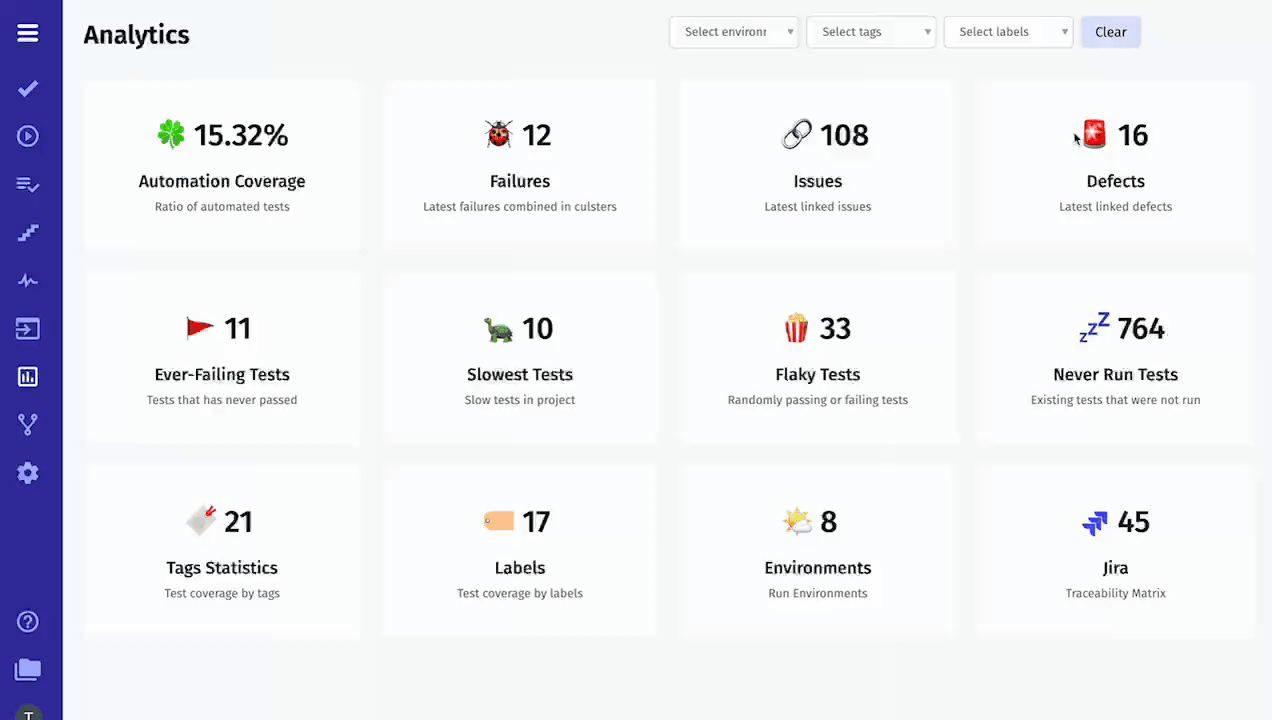Open the Defects siren card

click(1115, 165)
